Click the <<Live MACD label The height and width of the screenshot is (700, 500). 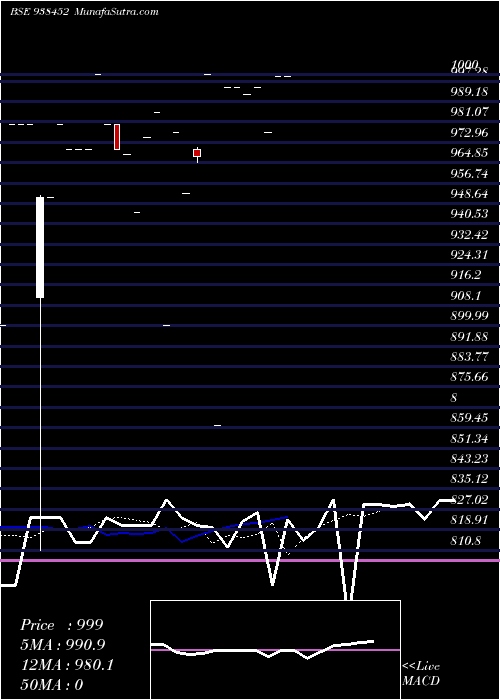pos(421,674)
